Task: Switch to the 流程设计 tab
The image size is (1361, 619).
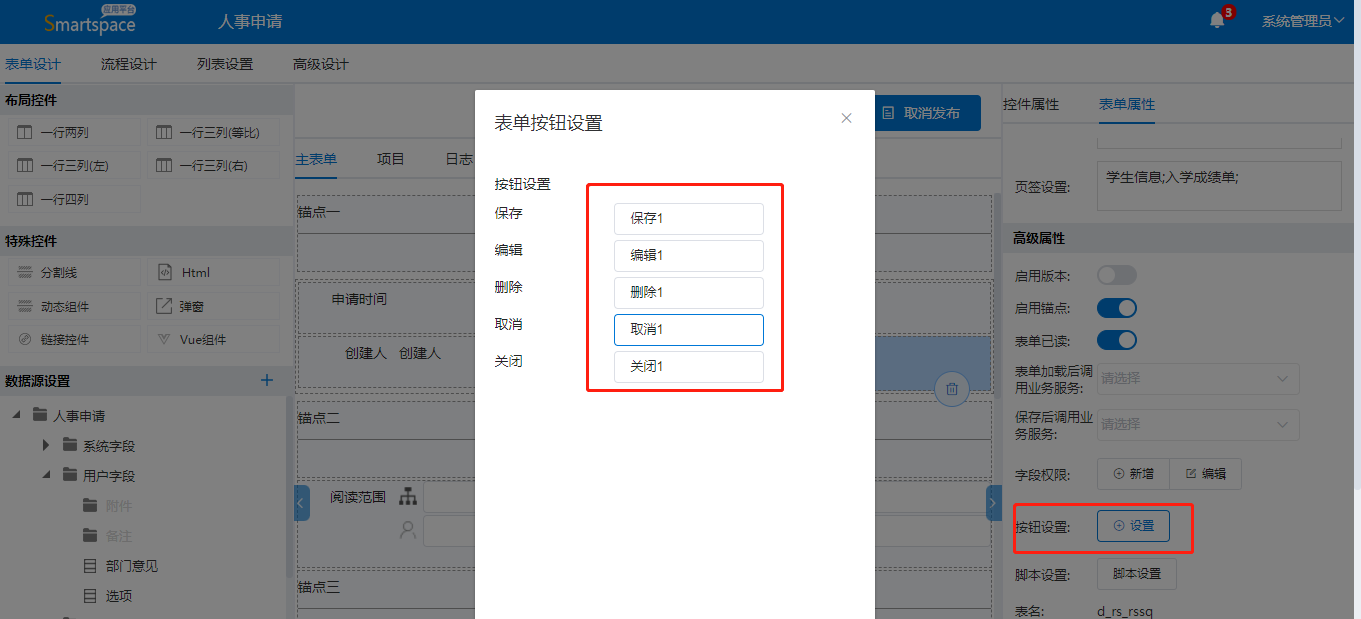Action: (129, 64)
